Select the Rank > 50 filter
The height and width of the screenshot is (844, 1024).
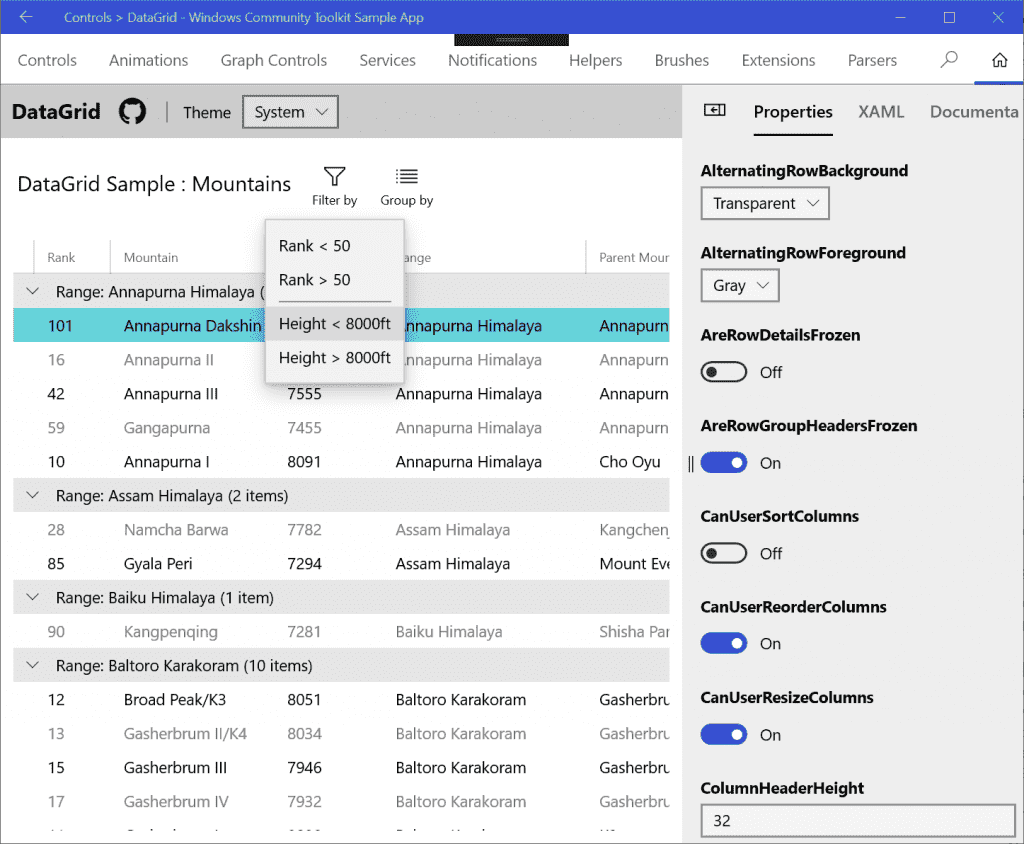[x=334, y=280]
